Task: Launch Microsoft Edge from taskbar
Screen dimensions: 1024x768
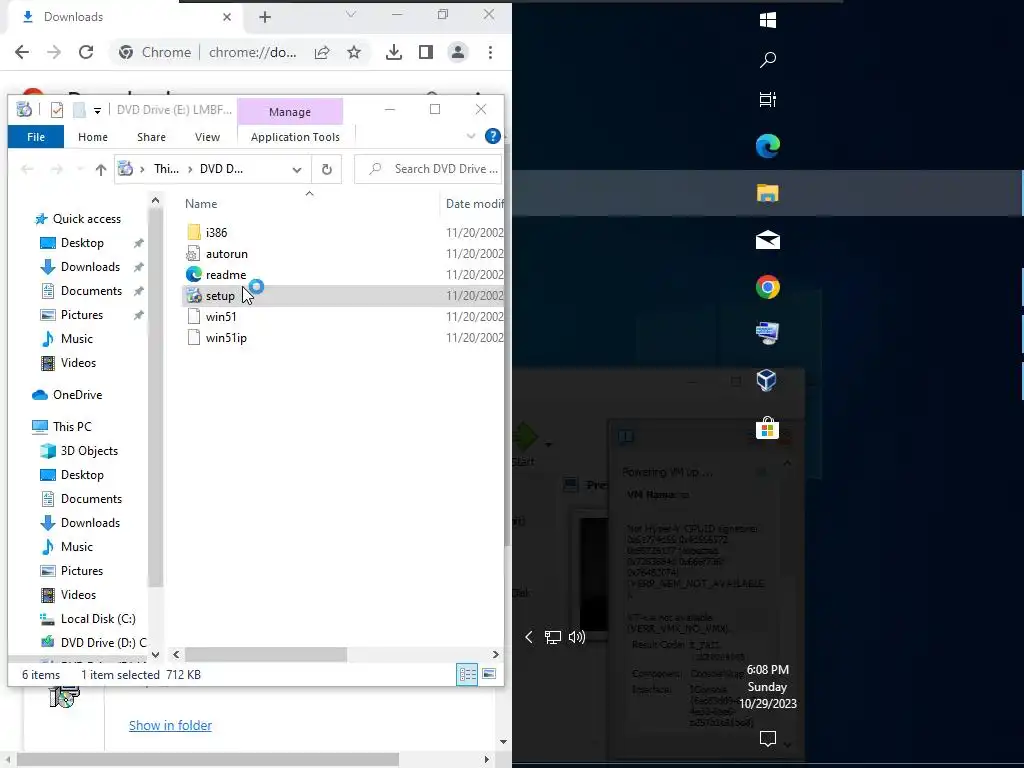Action: coord(768,146)
